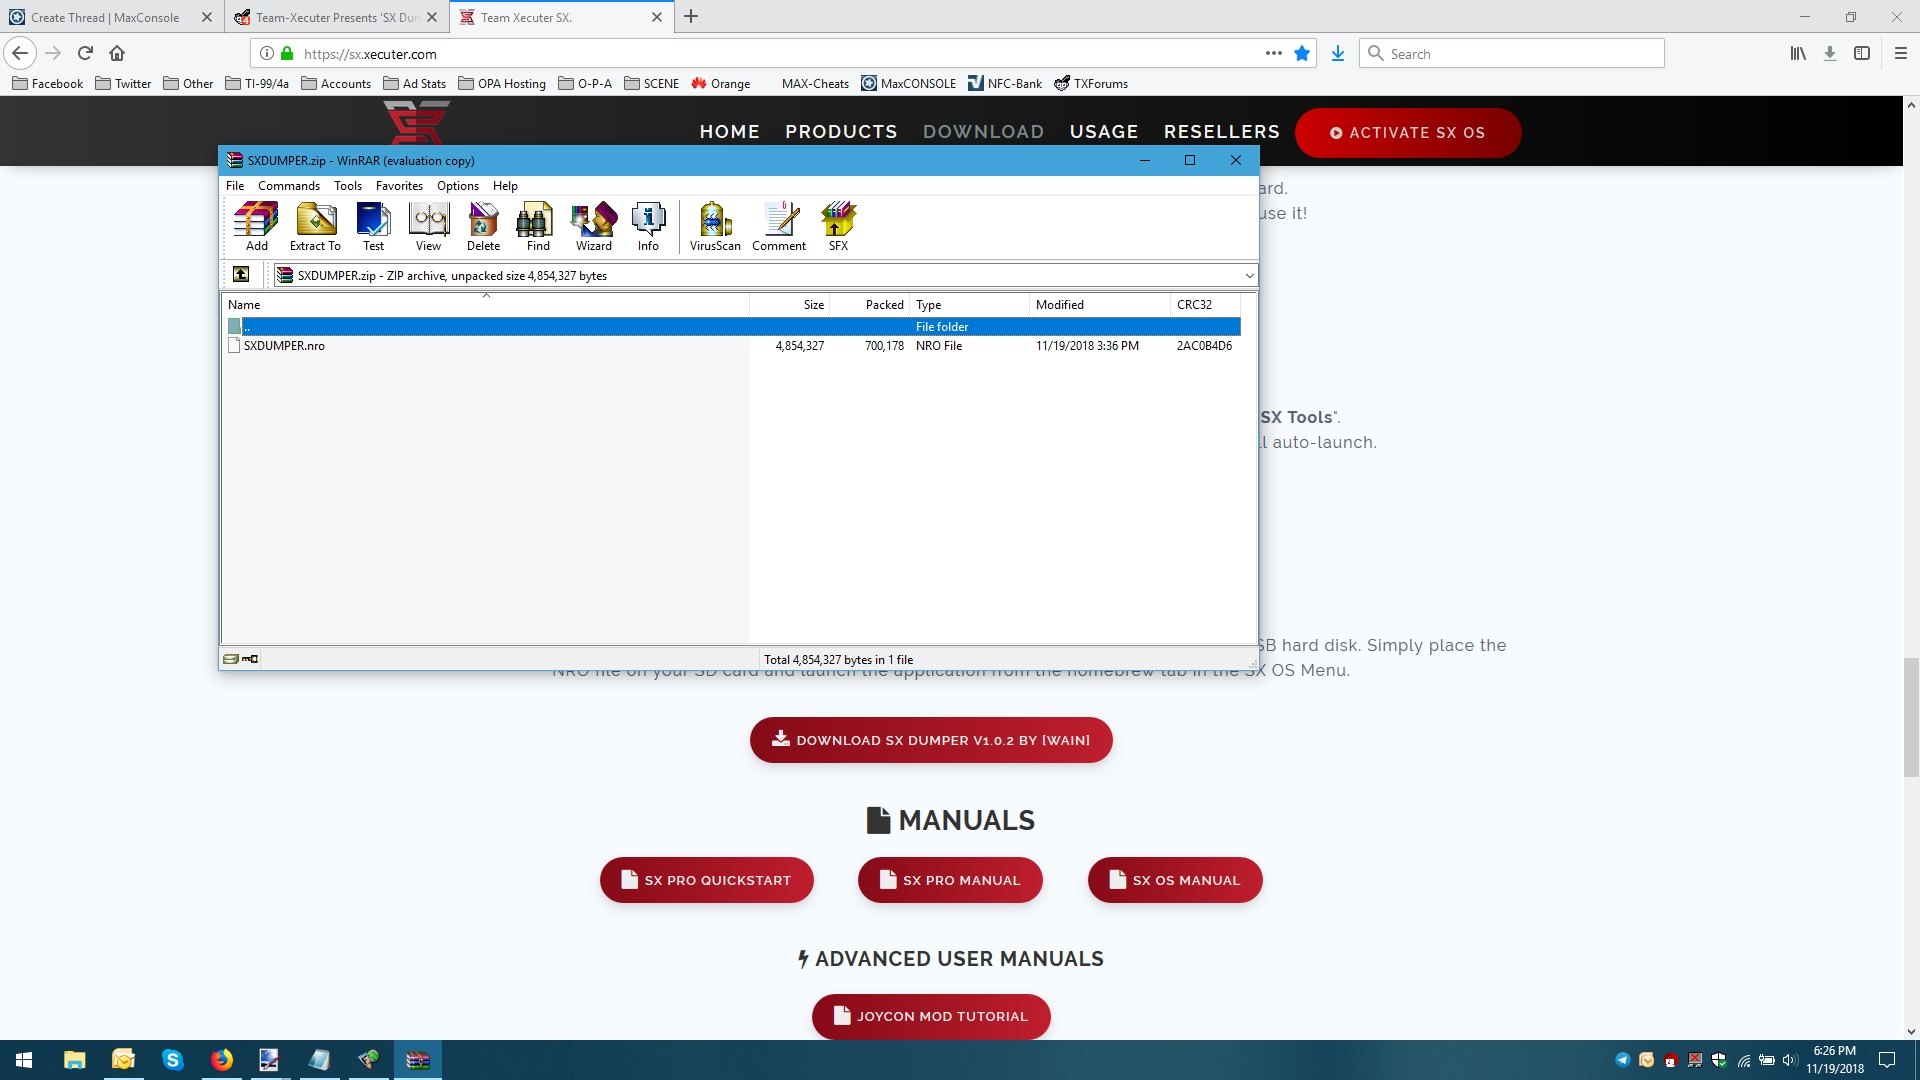Show site information for sx.xecuter.com

tap(267, 54)
